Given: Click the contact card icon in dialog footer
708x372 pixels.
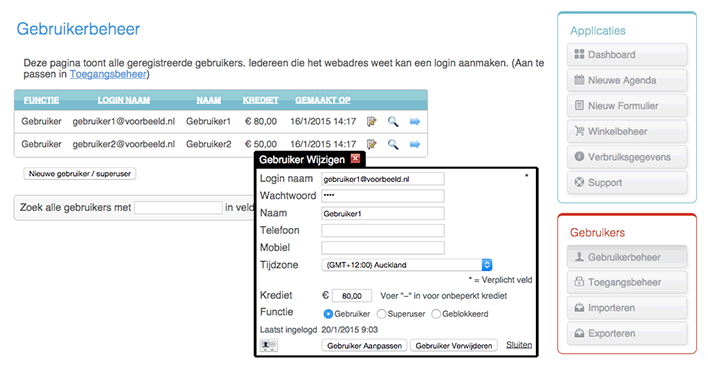Looking at the screenshot, I should (x=269, y=345).
